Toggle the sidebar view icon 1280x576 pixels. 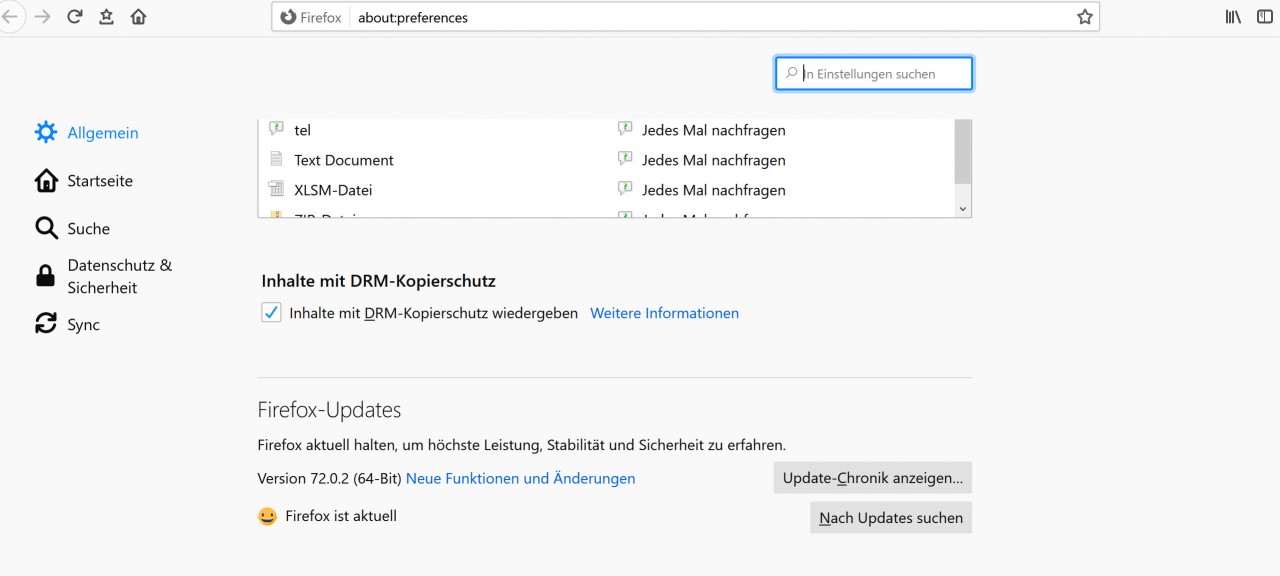click(1265, 17)
